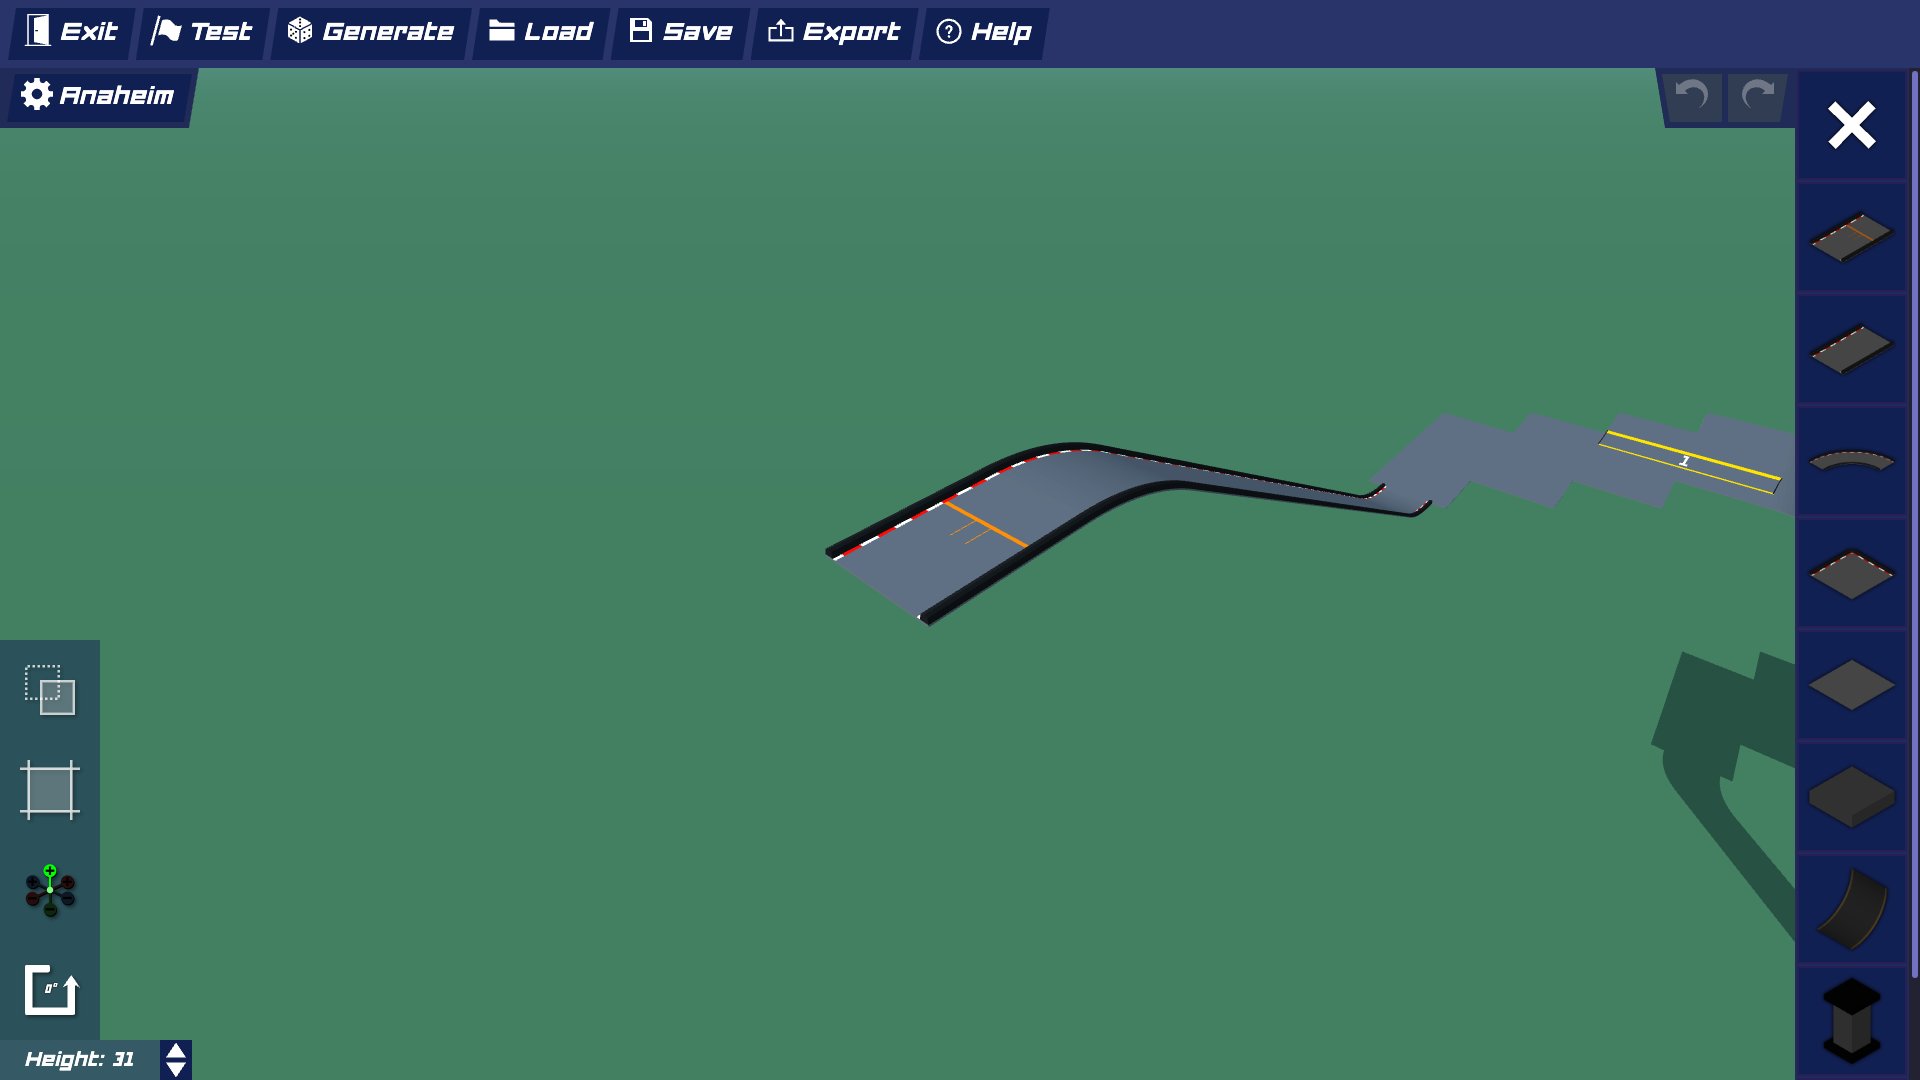Open the Anaheim track settings
Screen dimensions: 1920x1080
coord(95,95)
